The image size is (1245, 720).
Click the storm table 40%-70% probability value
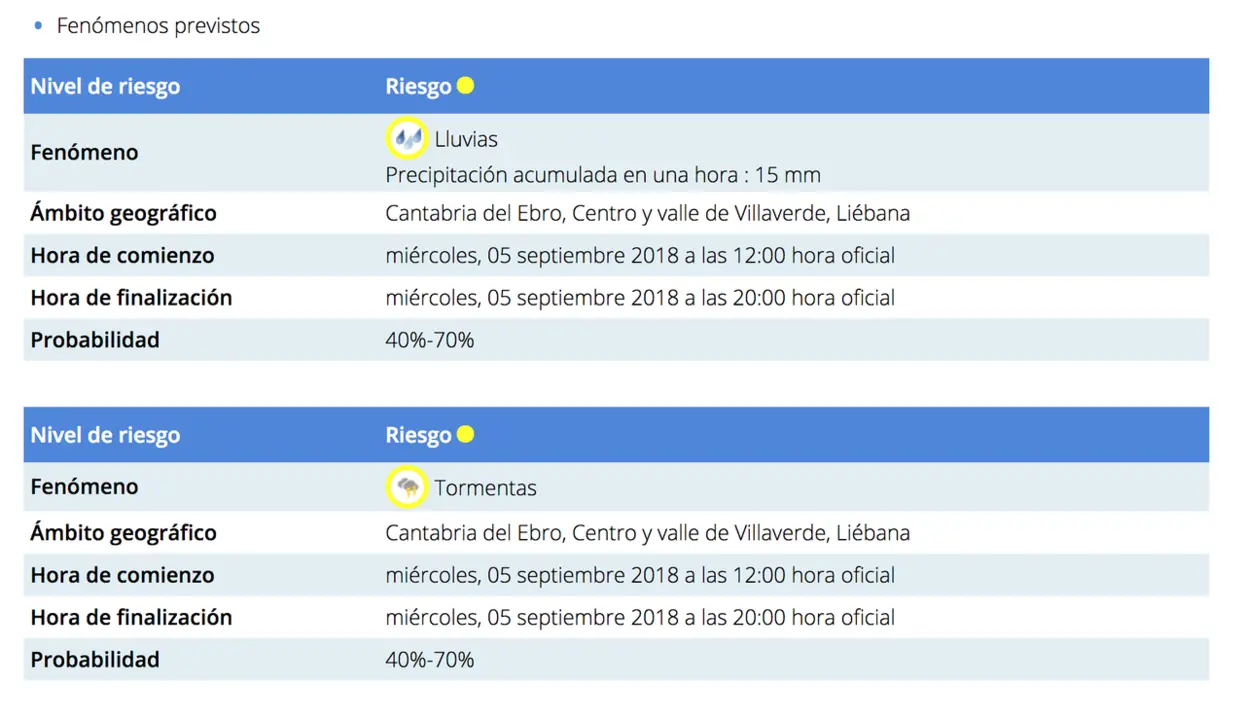point(429,660)
